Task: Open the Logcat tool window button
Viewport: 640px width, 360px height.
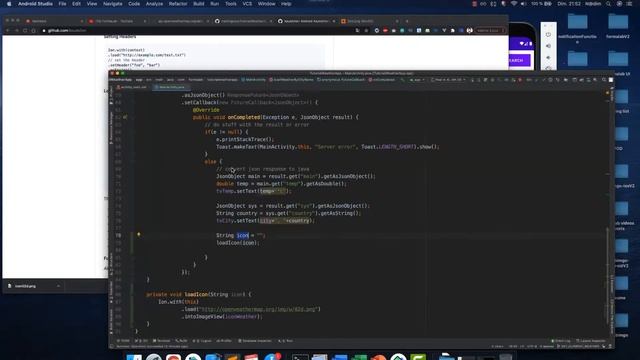Action: (202, 341)
